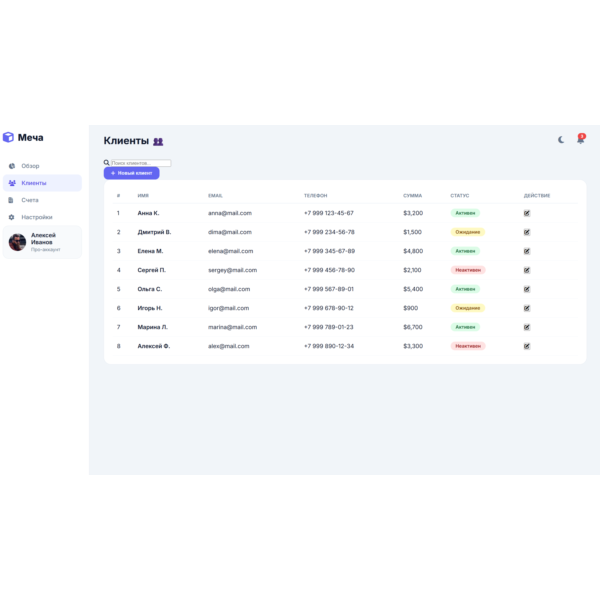Select email anna@mail.com
The width and height of the screenshot is (600, 600).
tap(230, 213)
